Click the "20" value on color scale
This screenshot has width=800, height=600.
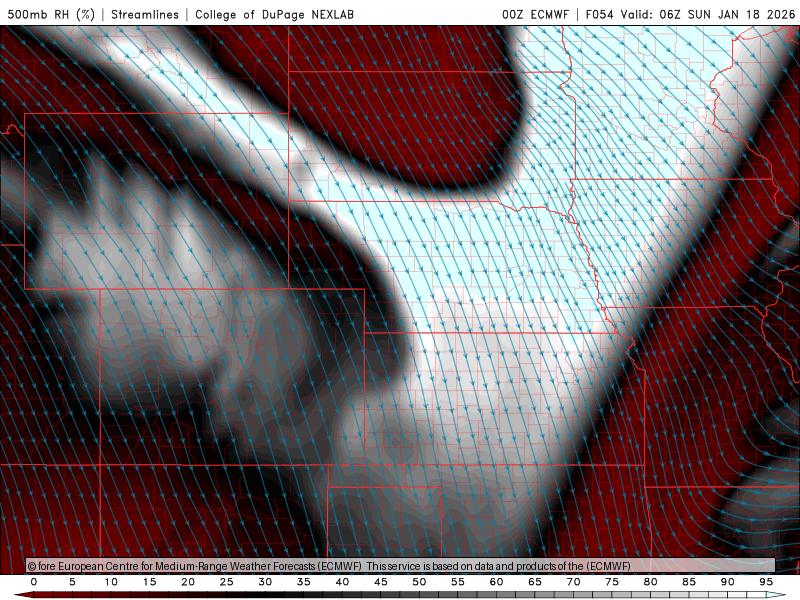(188, 582)
